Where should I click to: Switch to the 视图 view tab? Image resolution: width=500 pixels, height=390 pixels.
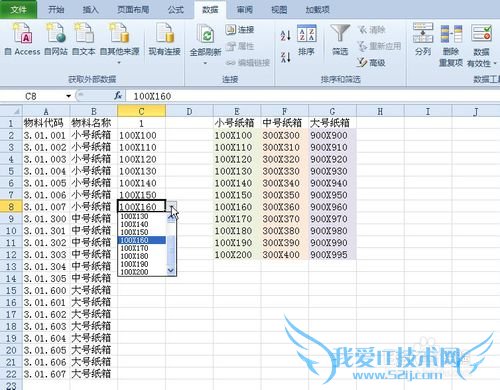click(279, 9)
